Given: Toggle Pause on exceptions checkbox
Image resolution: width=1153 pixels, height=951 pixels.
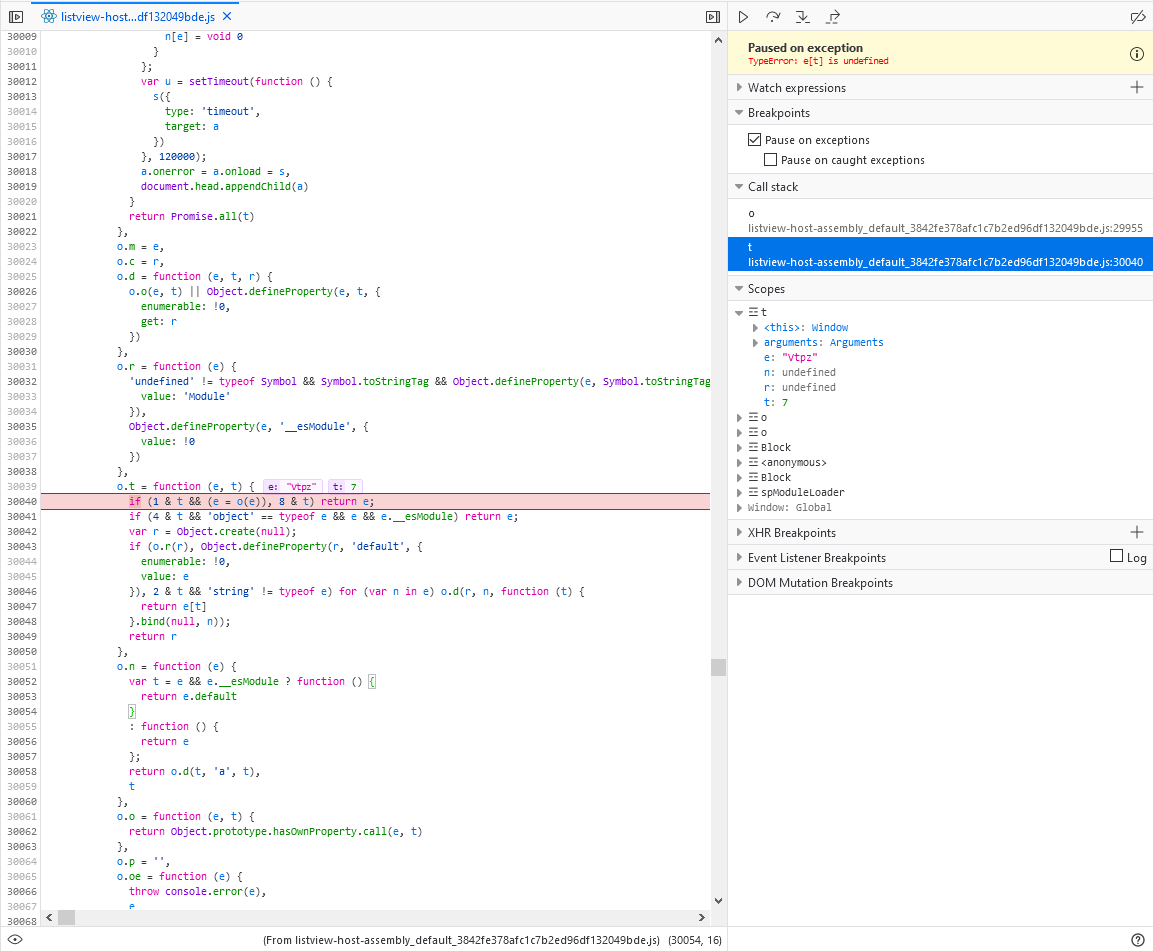Looking at the screenshot, I should point(754,140).
